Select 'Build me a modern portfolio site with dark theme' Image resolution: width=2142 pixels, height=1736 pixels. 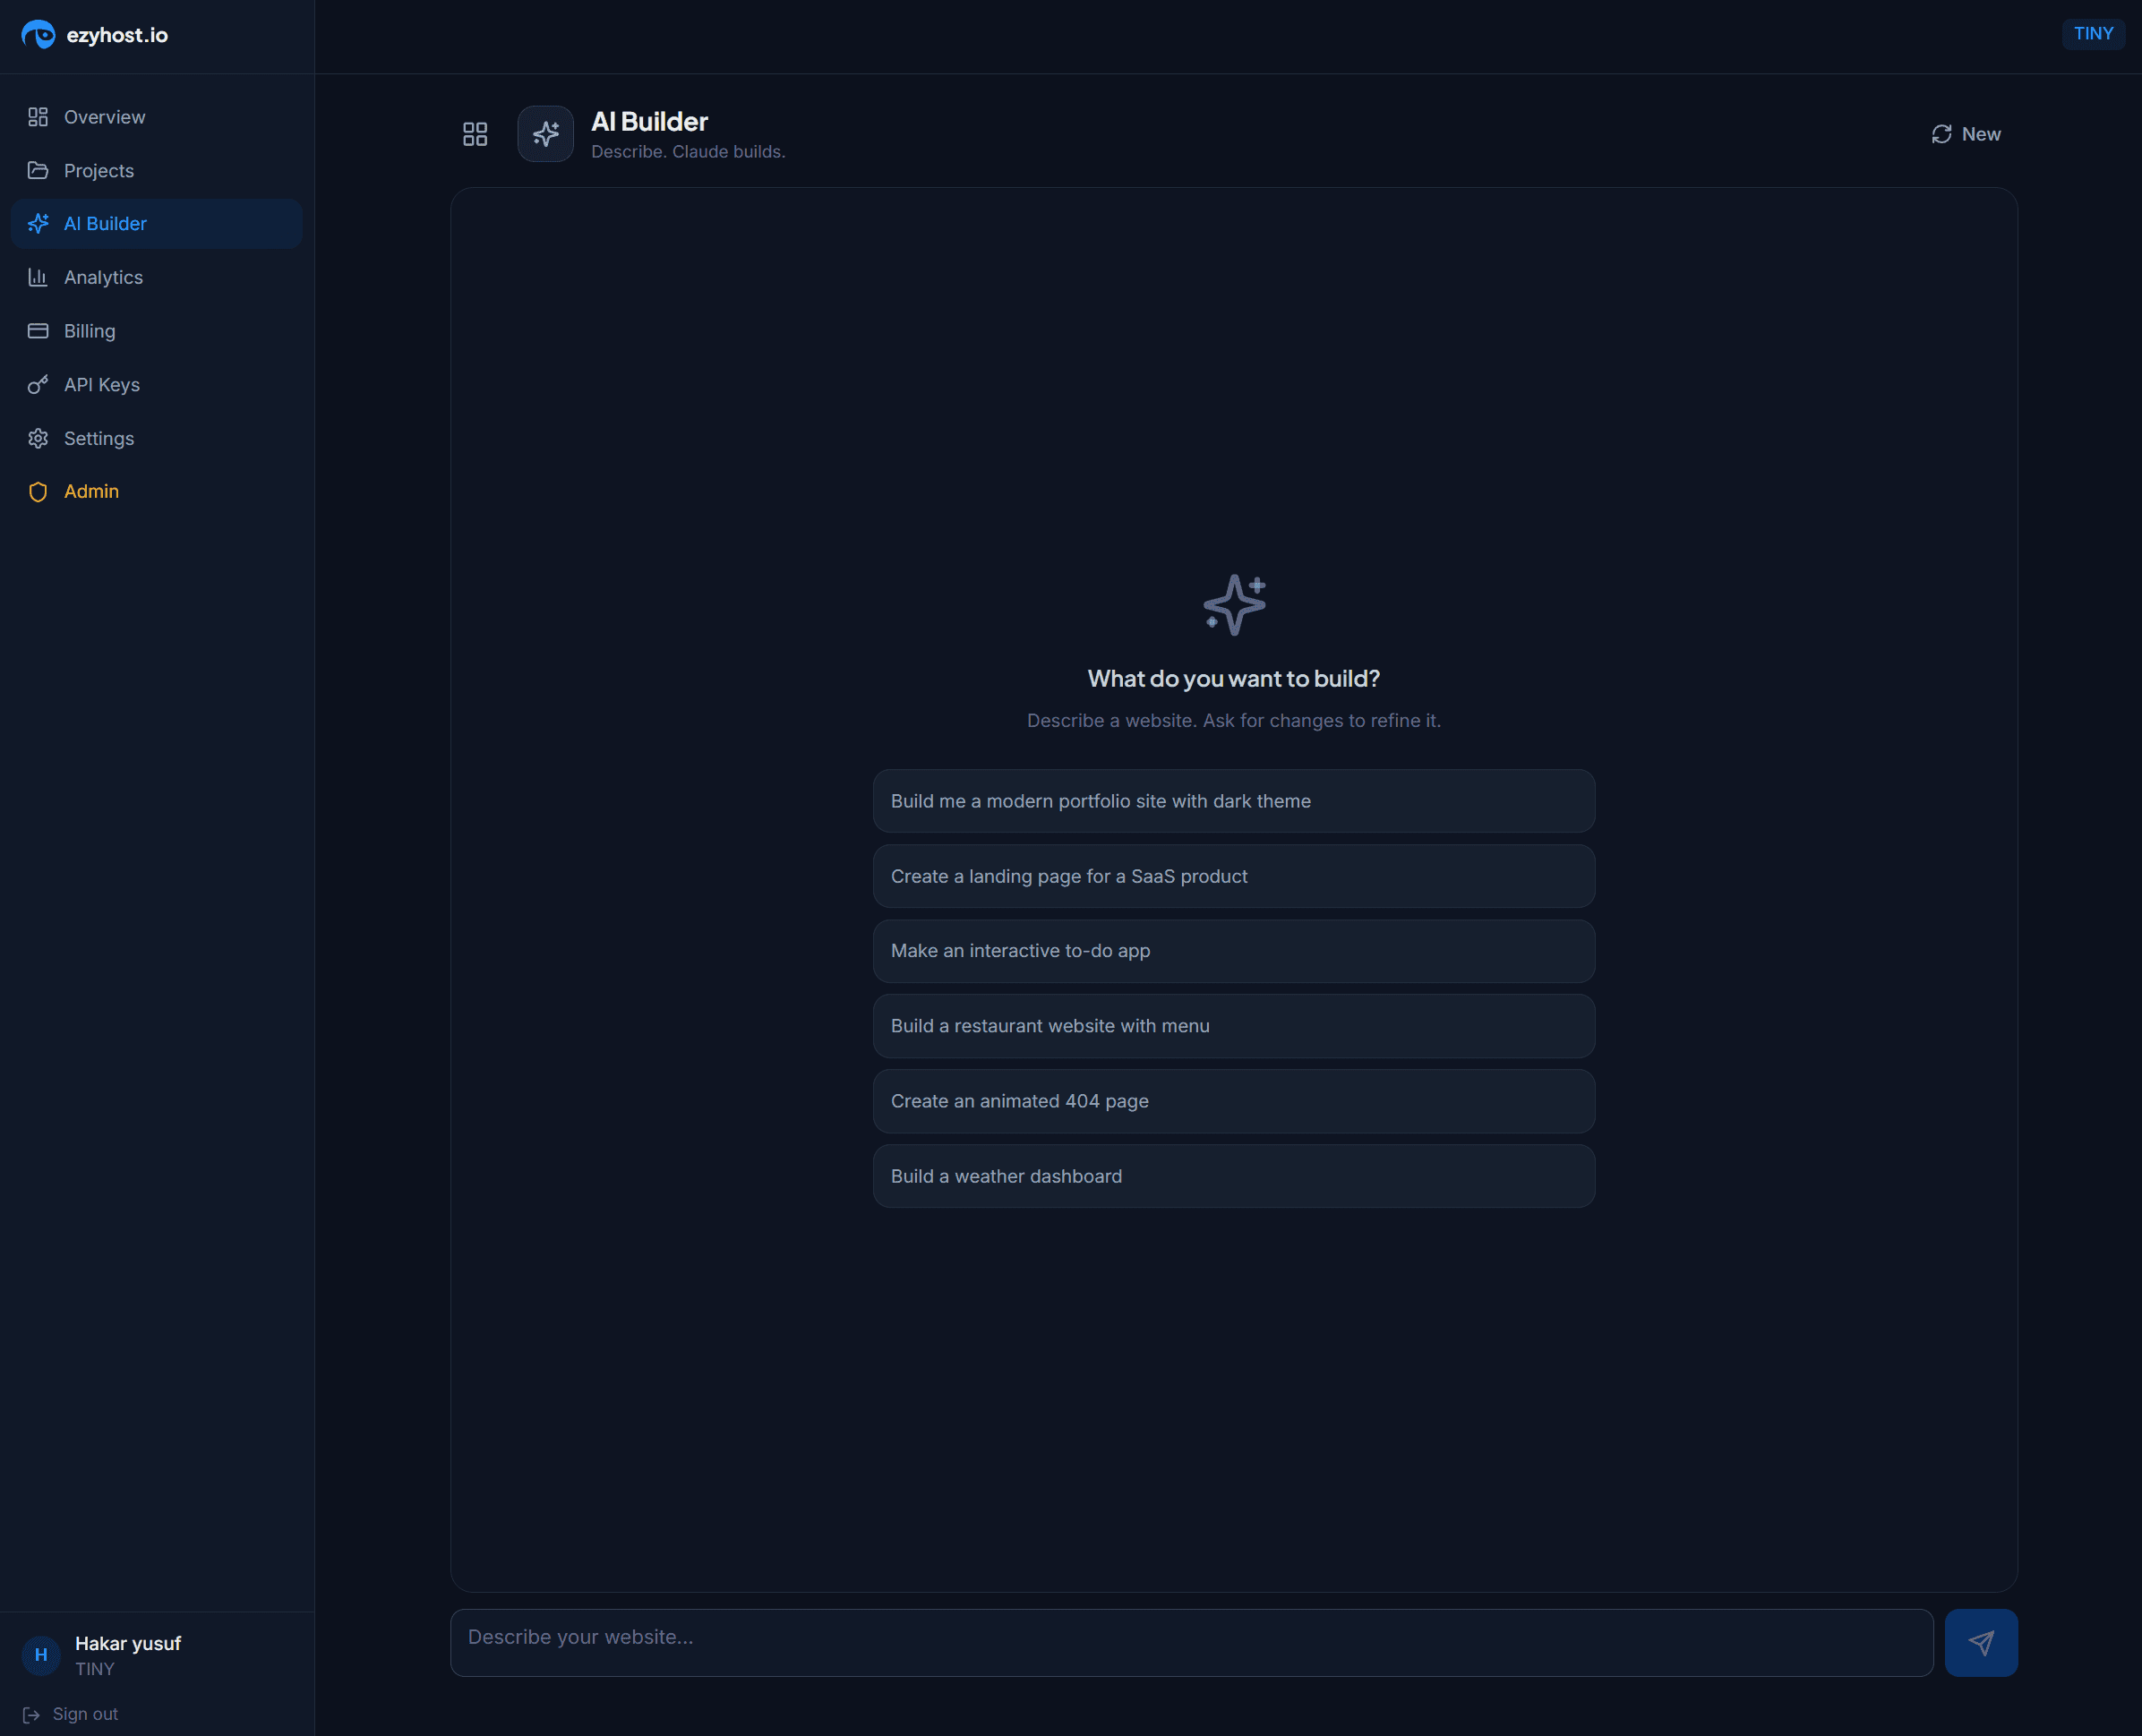tap(1233, 801)
